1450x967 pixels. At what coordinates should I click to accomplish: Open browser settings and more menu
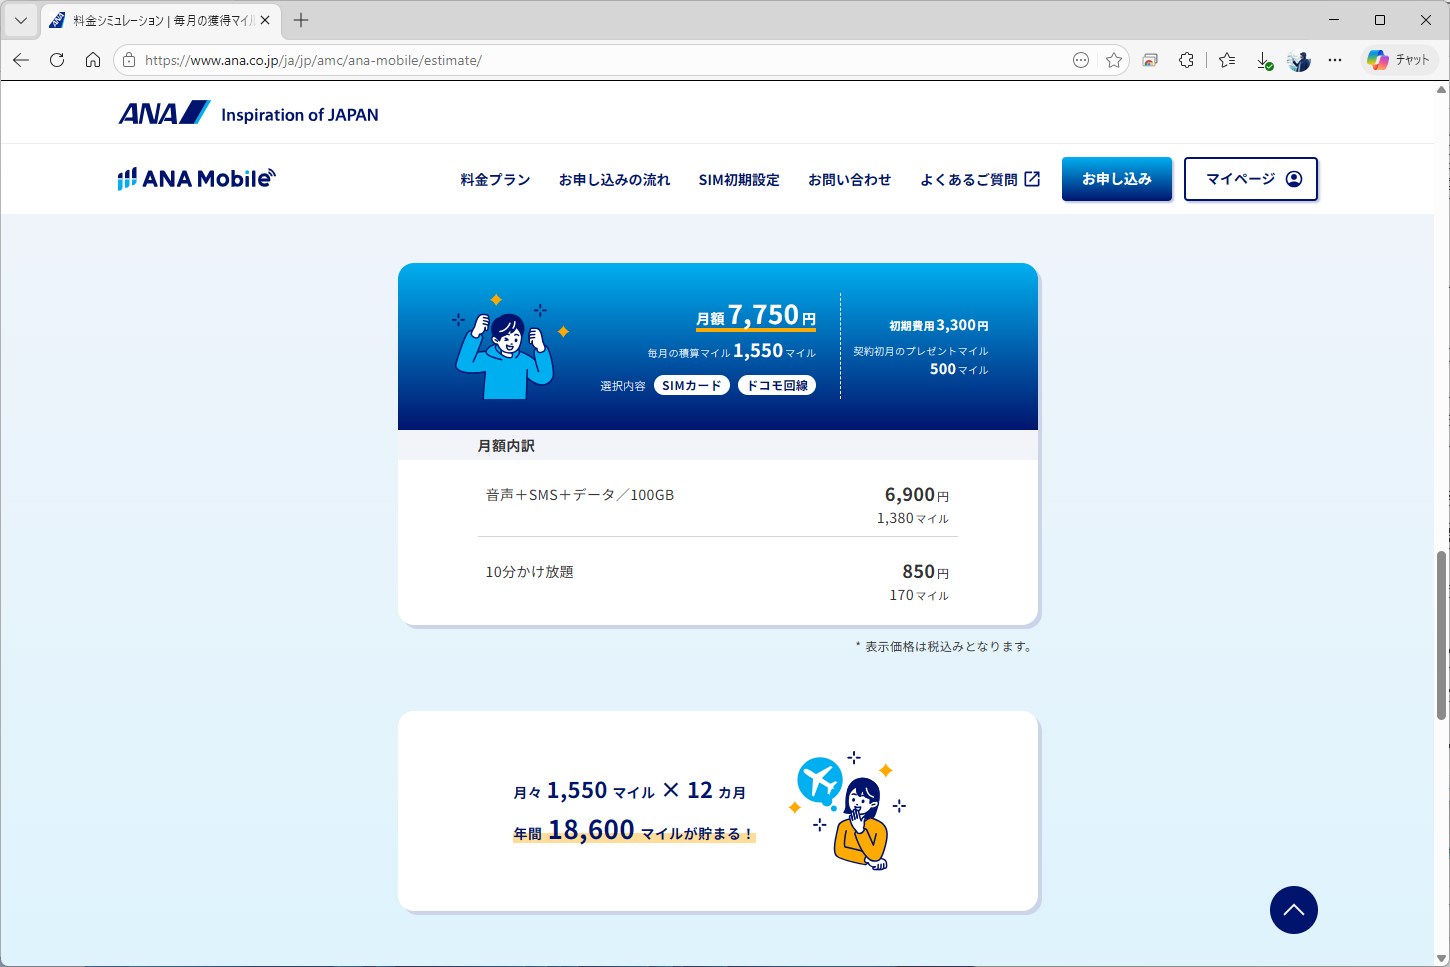1335,60
